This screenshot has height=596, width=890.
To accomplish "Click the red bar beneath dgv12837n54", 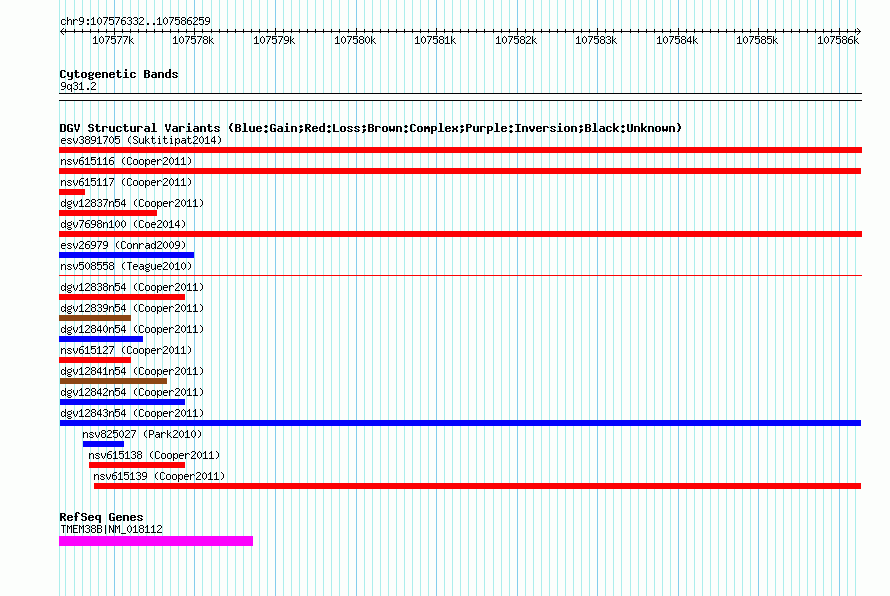I will point(108,213).
